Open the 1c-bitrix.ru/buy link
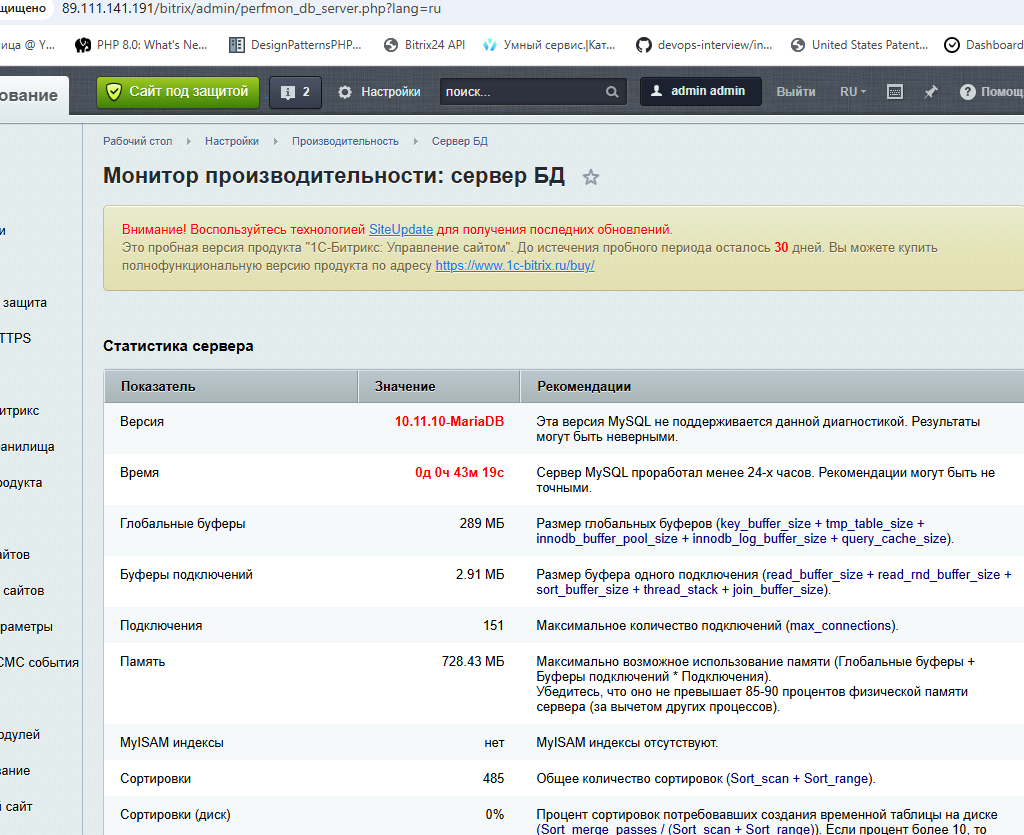The width and height of the screenshot is (1024, 835). click(515, 266)
